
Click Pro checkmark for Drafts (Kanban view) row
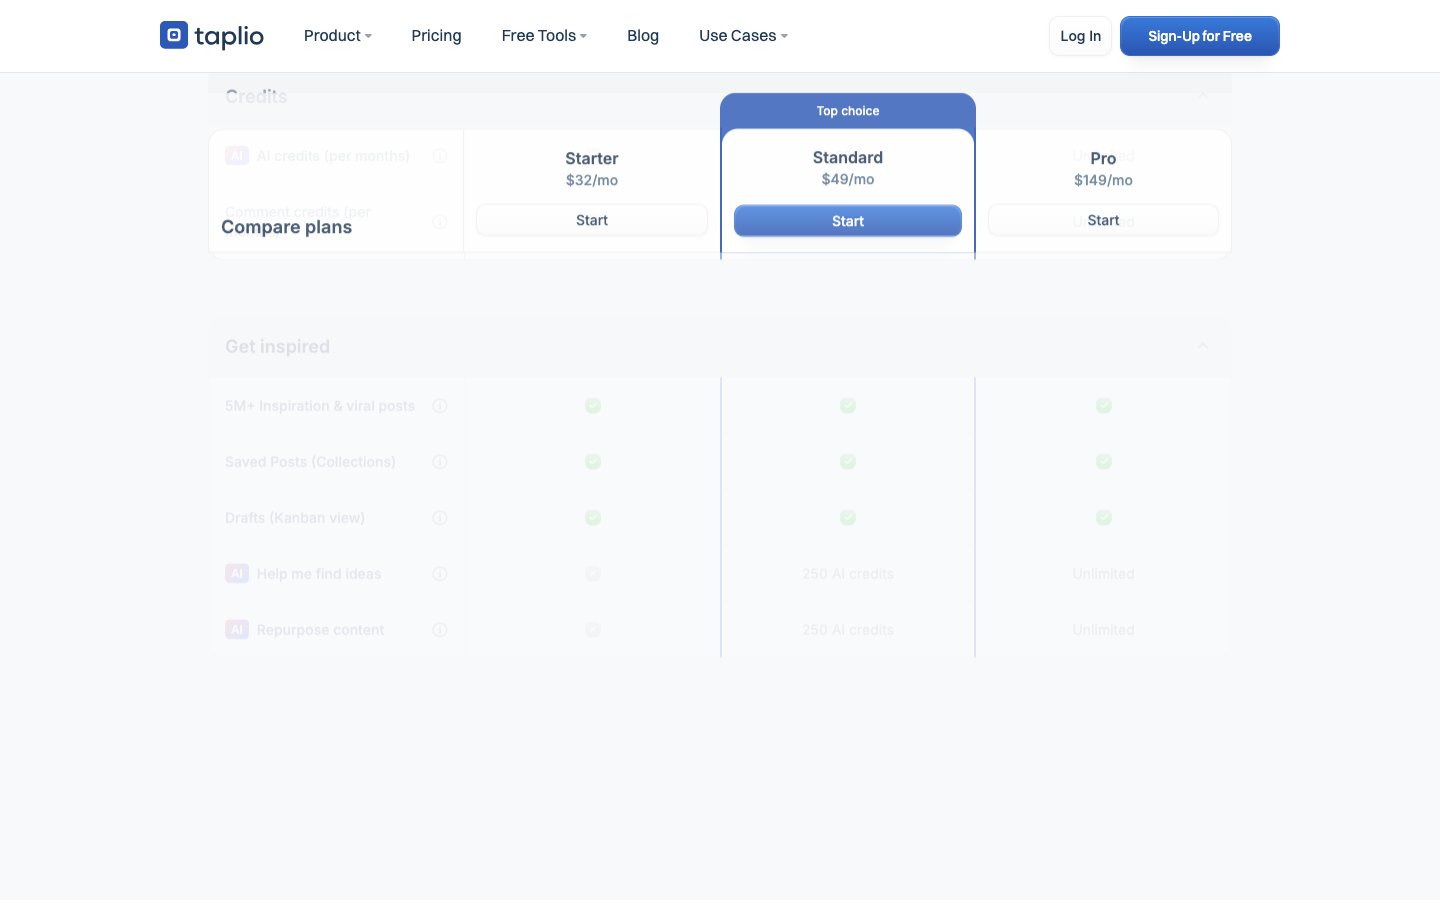(x=1104, y=518)
